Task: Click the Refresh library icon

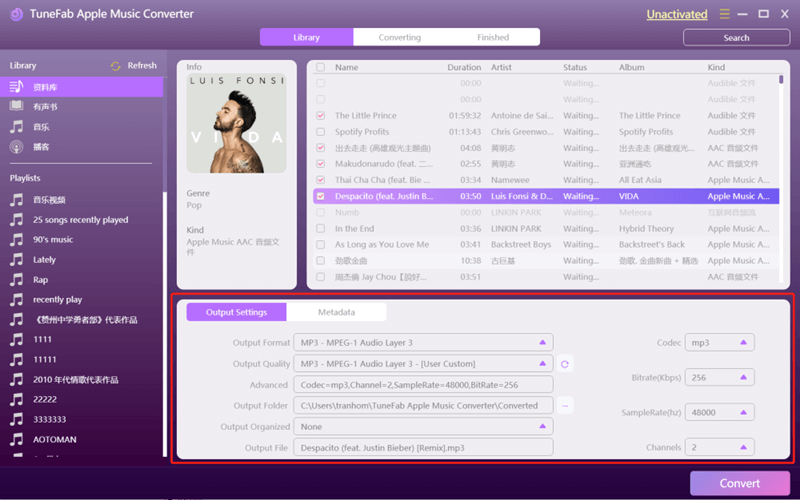Action: coord(116,66)
